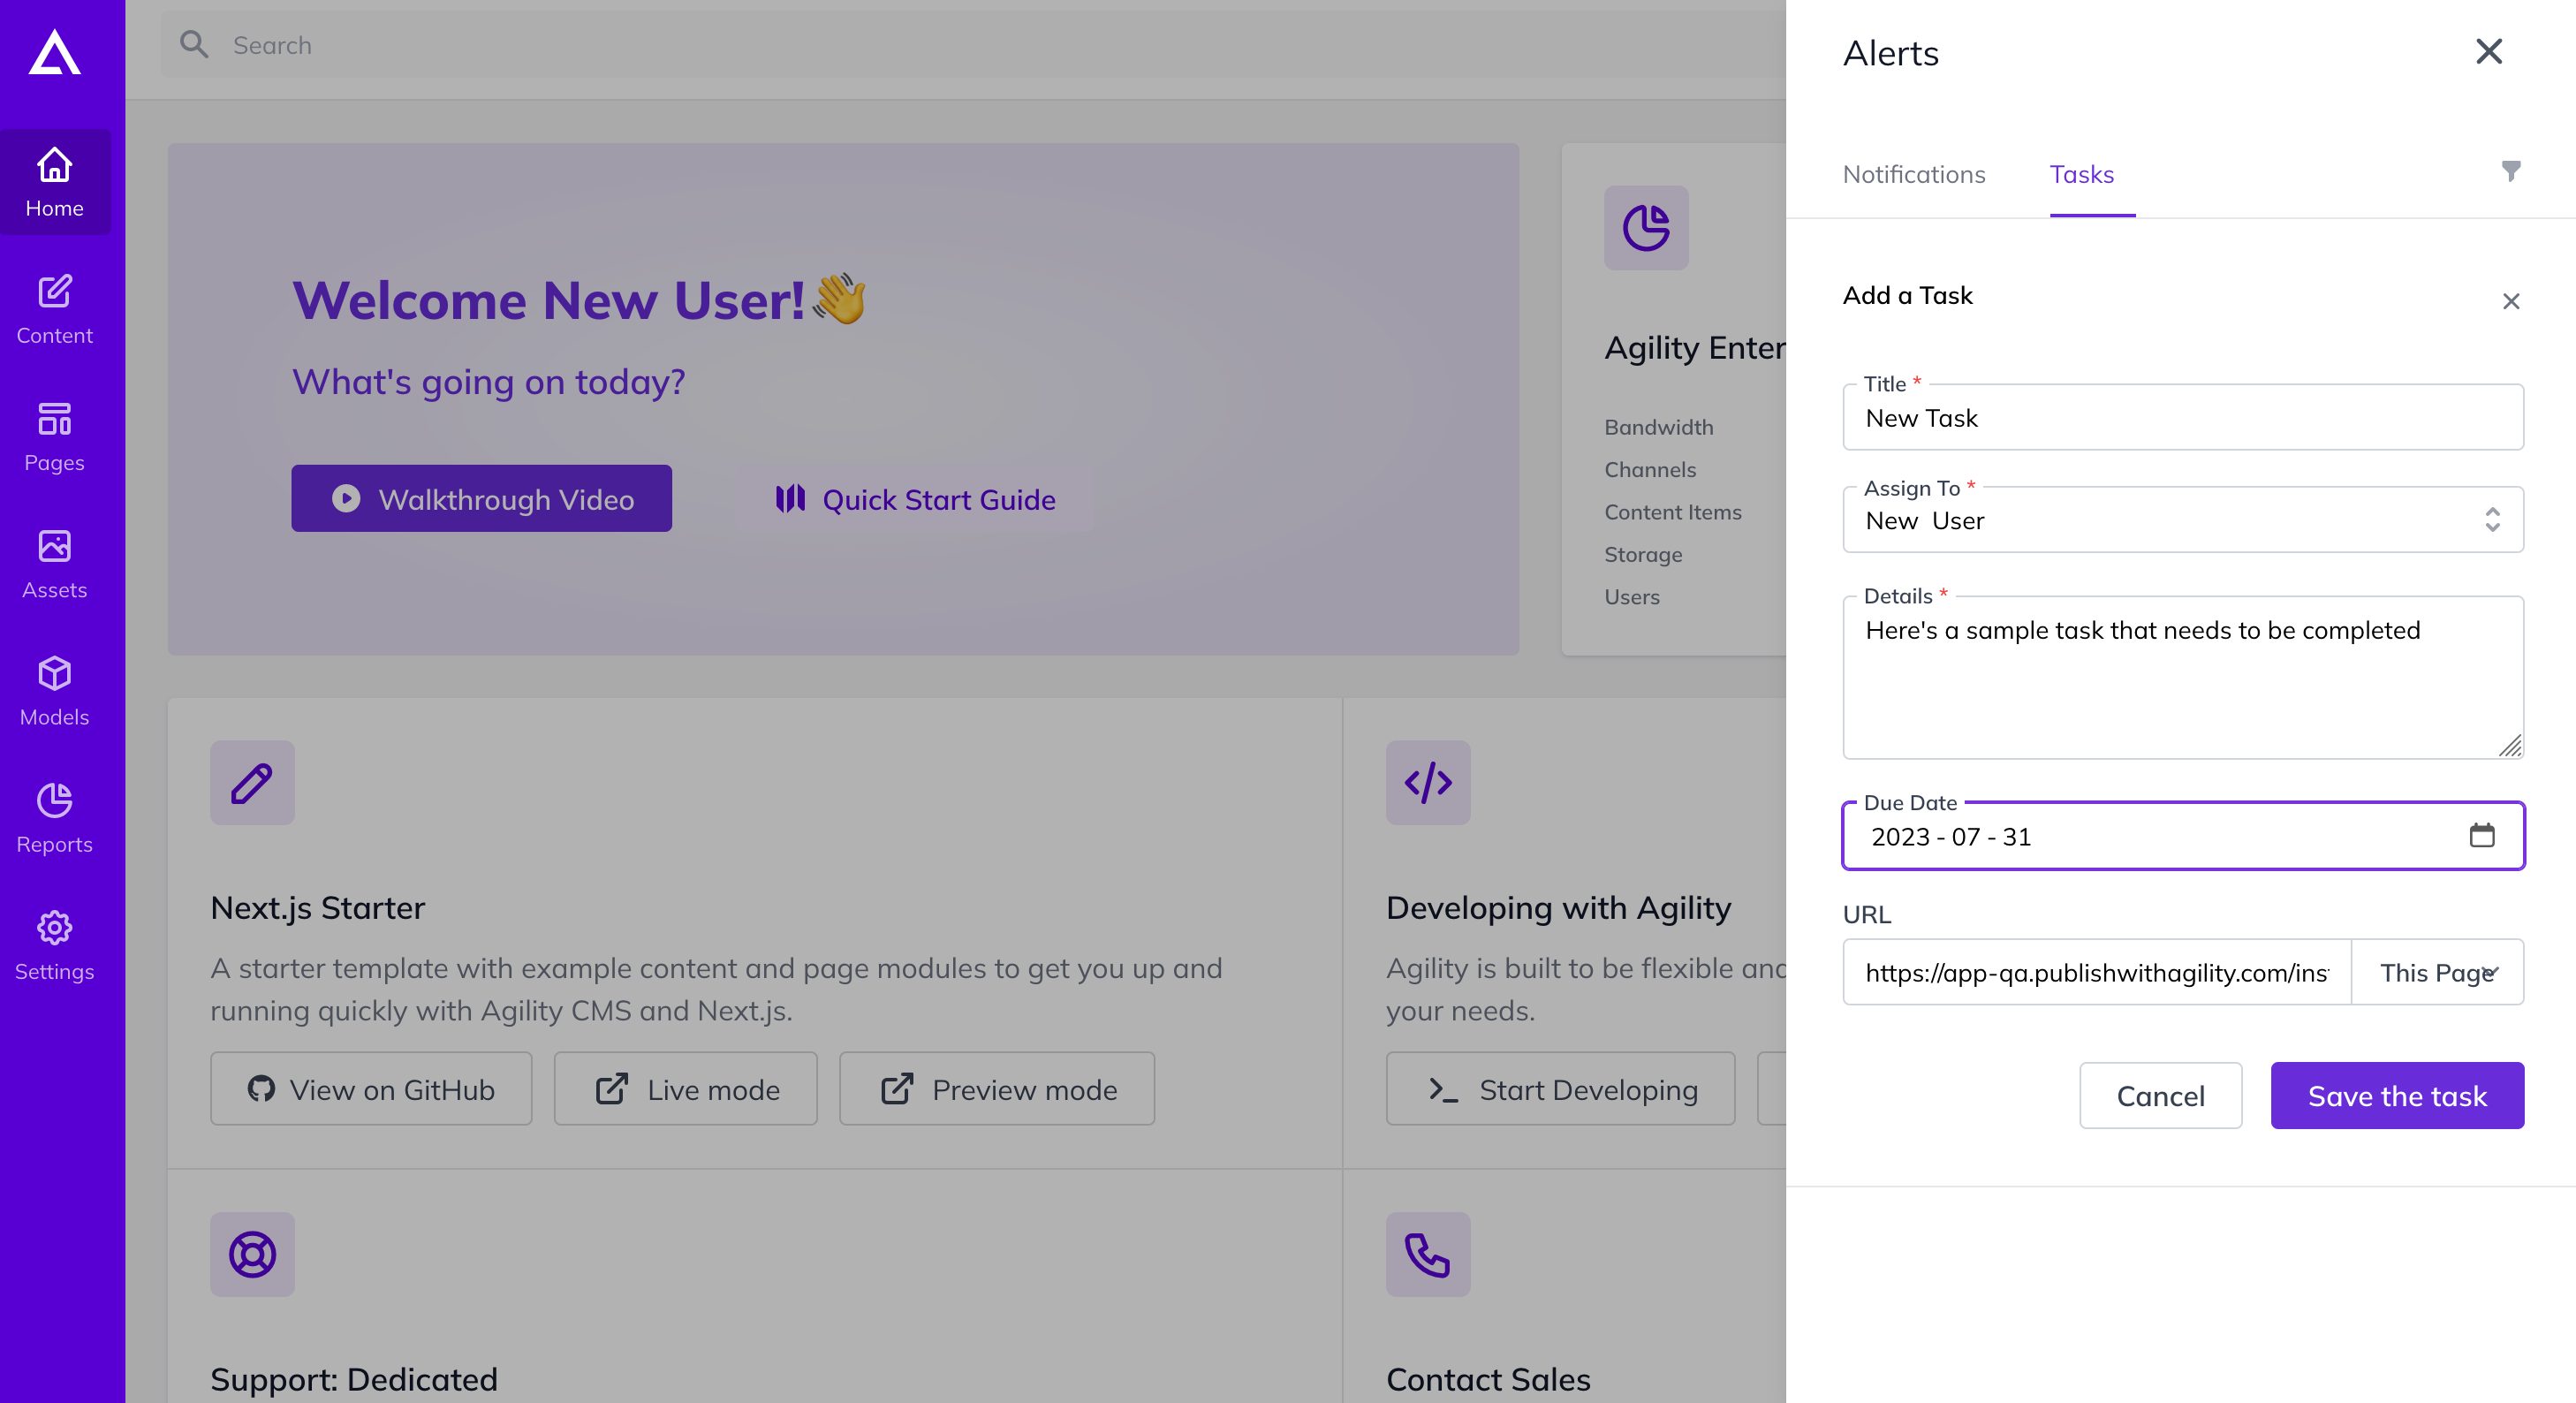This screenshot has height=1403, width=2576.
Task: Click the Developing with Agility heading
Action: (1558, 907)
